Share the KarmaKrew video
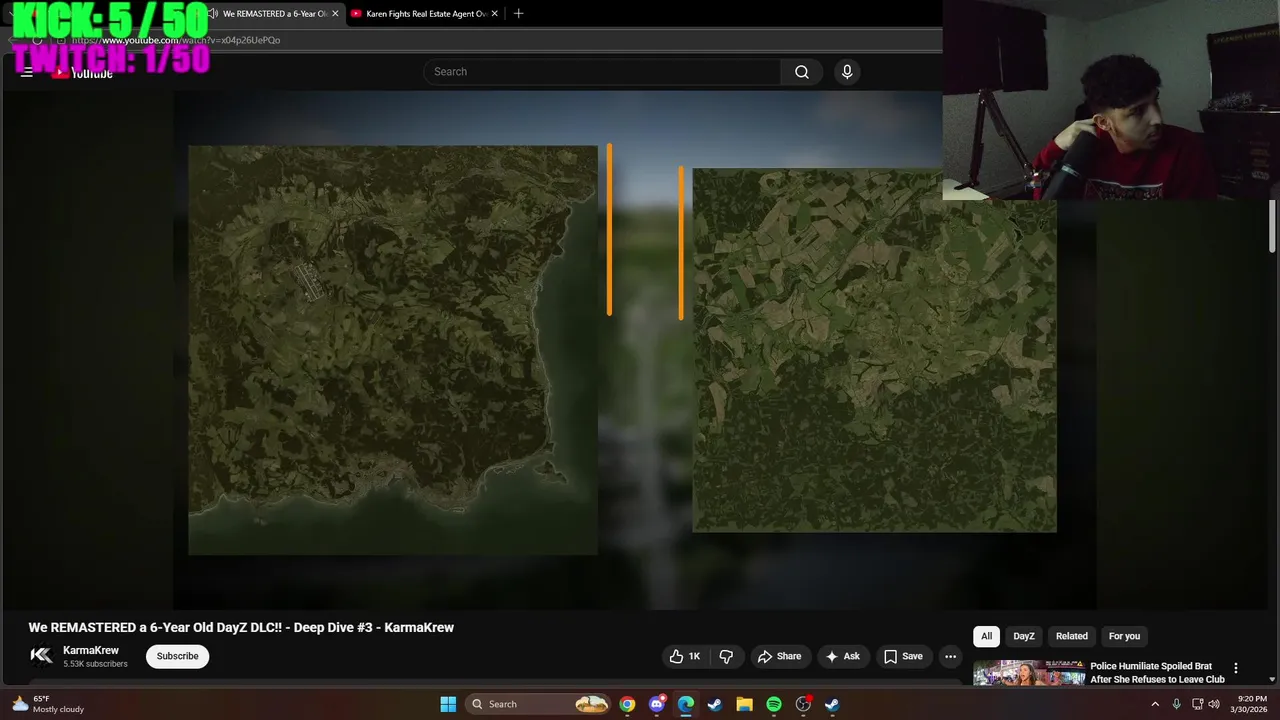The image size is (1280, 720). click(779, 656)
